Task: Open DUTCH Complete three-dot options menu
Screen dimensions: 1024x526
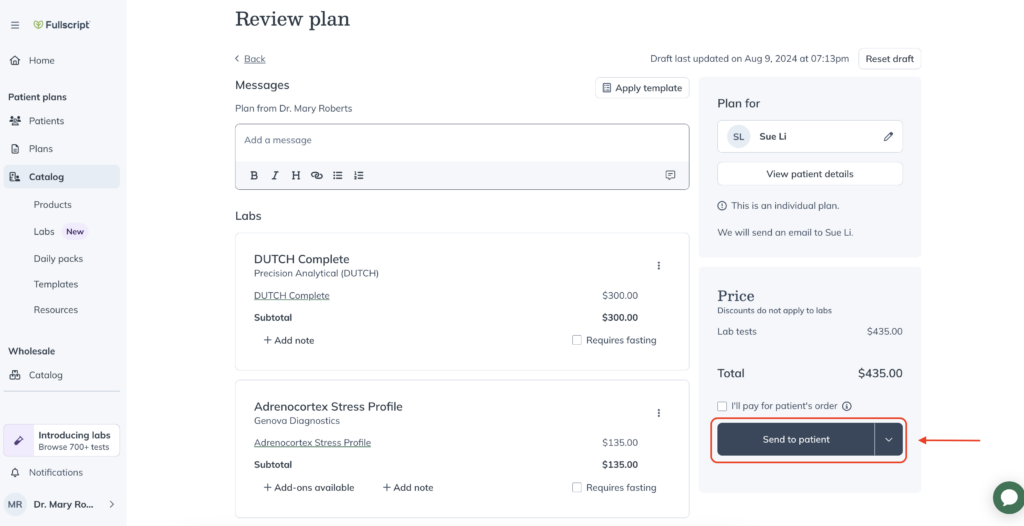Action: pyautogui.click(x=658, y=265)
